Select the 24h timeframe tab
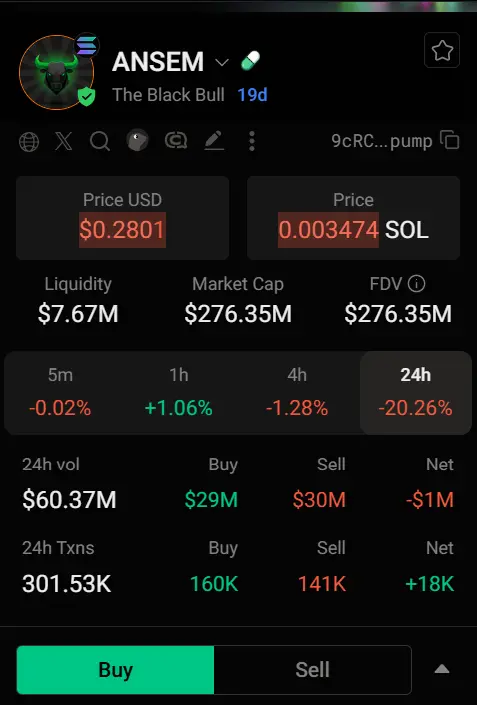This screenshot has width=477, height=705. [415, 393]
